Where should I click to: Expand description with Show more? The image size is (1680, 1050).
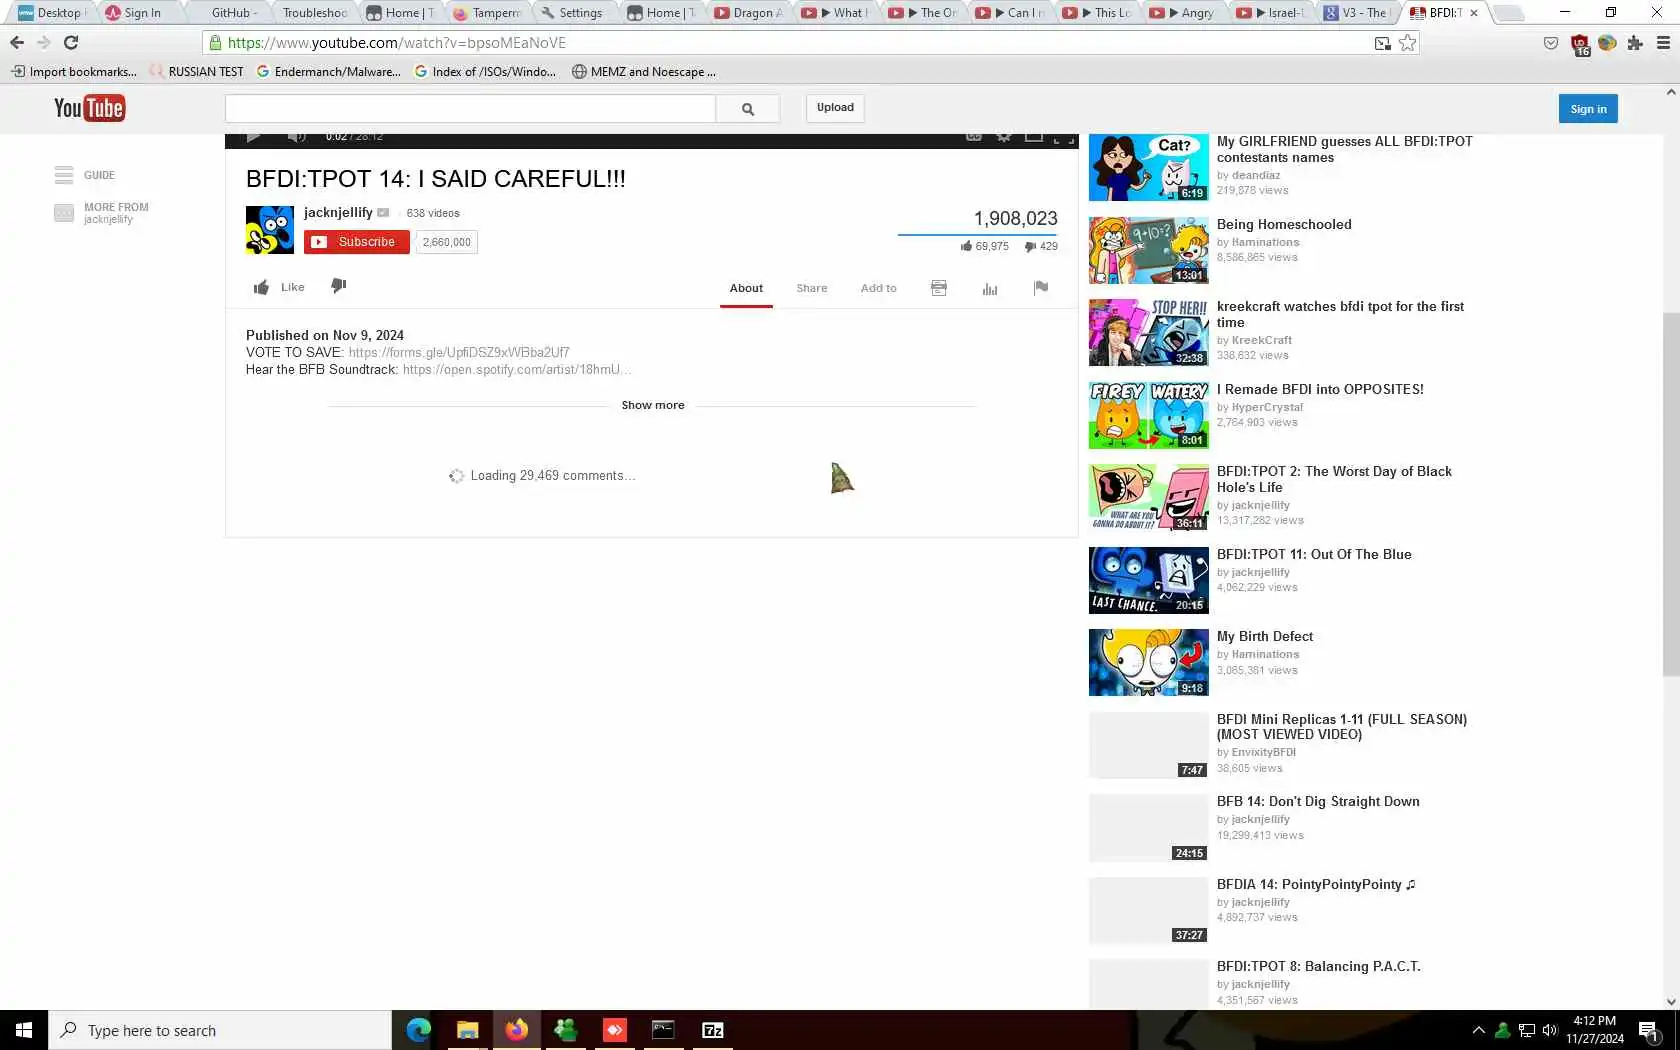(x=653, y=405)
